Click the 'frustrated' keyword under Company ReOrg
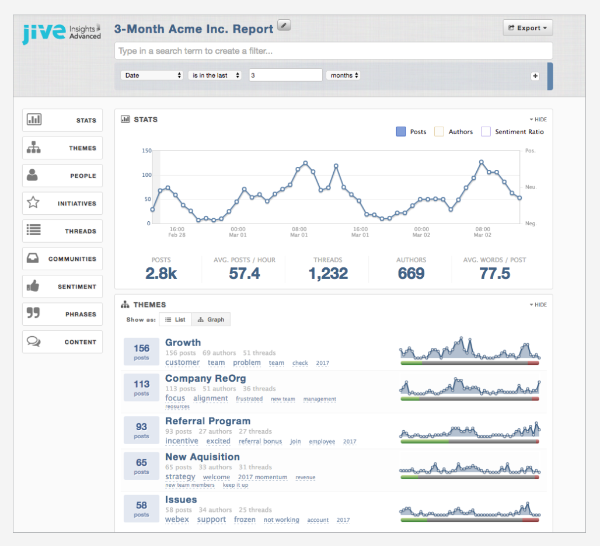600x546 pixels. [249, 399]
